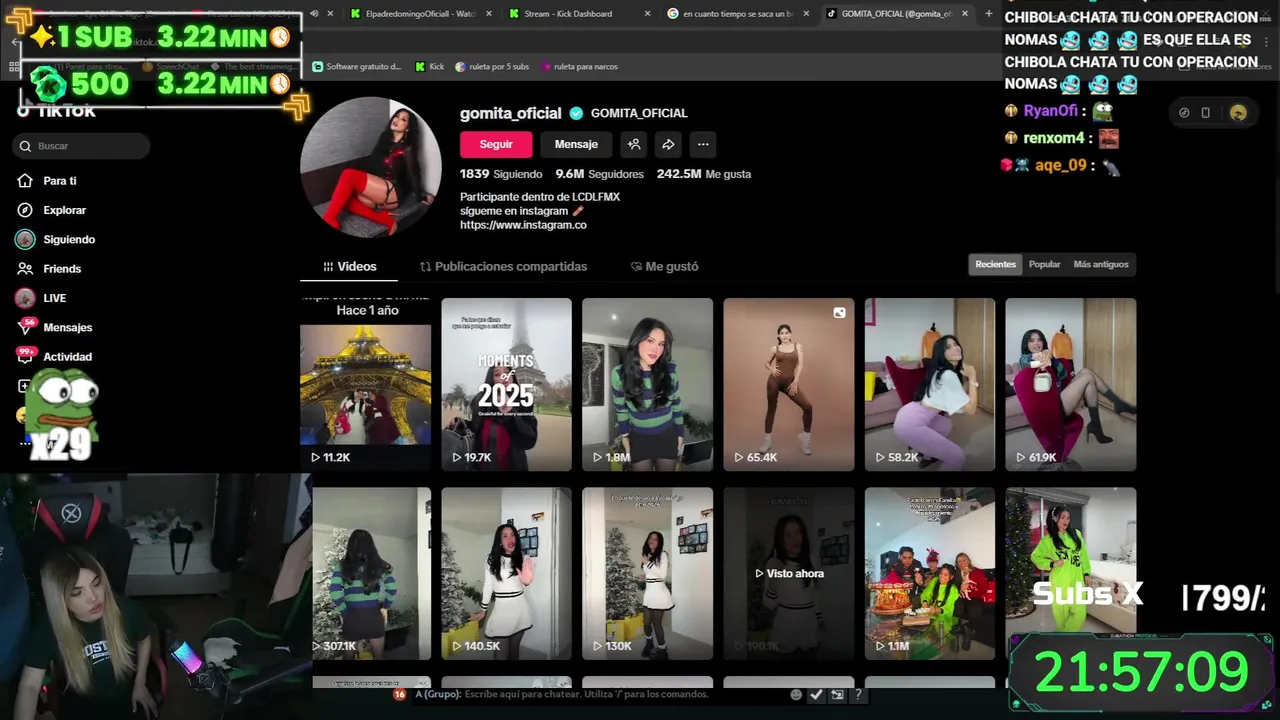Click aqe_09 username in chat overlay
1280x720 pixels.
1061,165
